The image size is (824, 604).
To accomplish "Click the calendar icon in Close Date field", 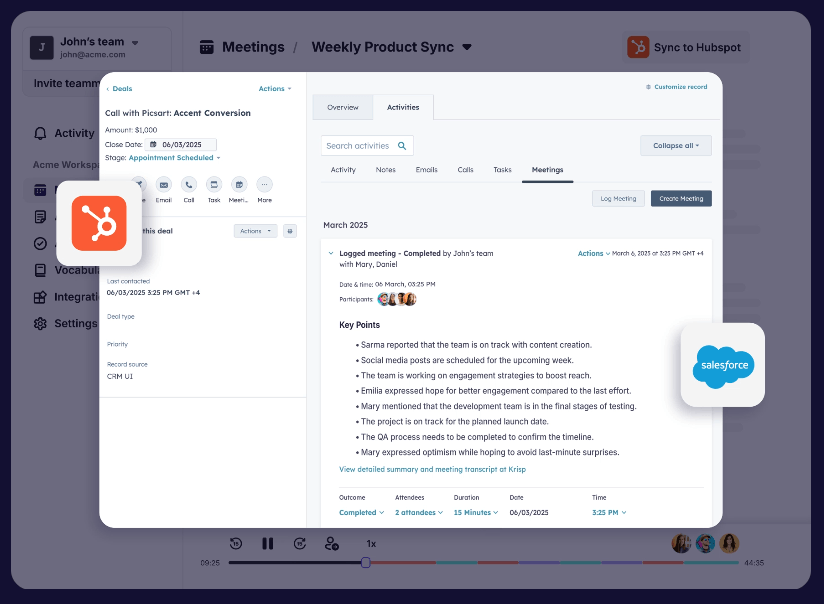I will tap(153, 144).
